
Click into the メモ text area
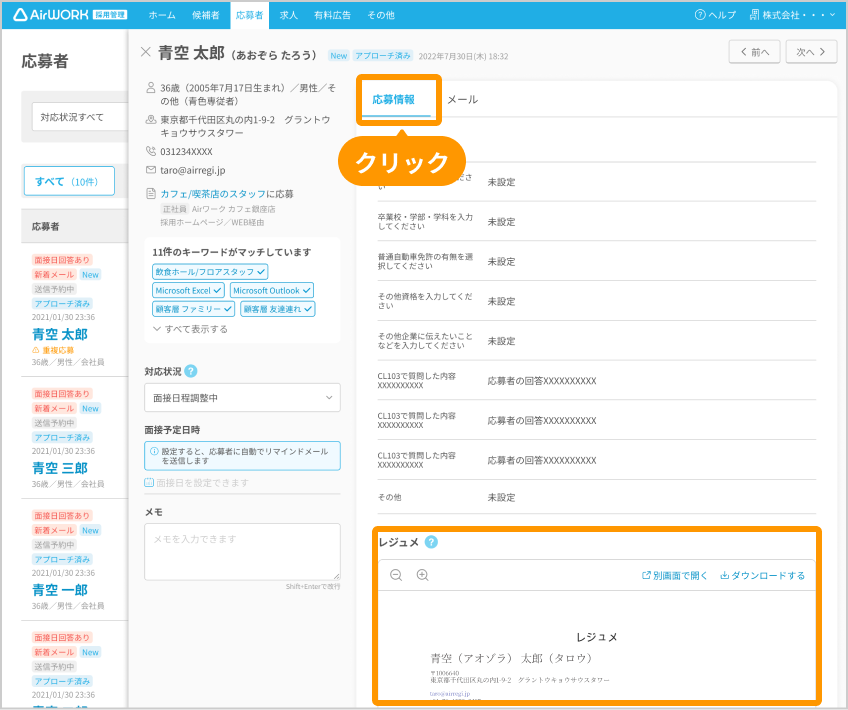[242, 552]
